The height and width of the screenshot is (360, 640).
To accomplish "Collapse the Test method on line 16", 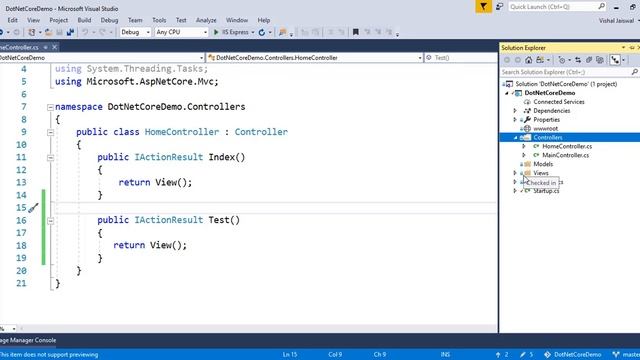I will (50, 221).
